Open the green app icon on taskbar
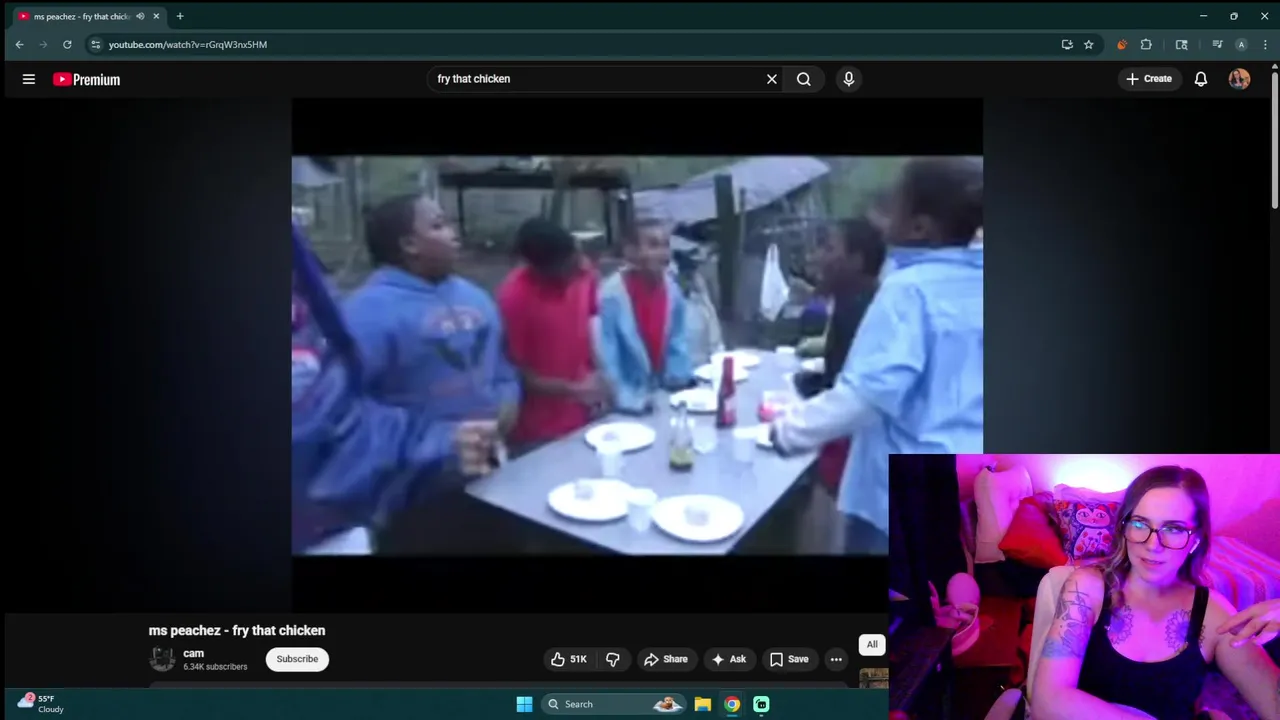The width and height of the screenshot is (1280, 720). [761, 704]
